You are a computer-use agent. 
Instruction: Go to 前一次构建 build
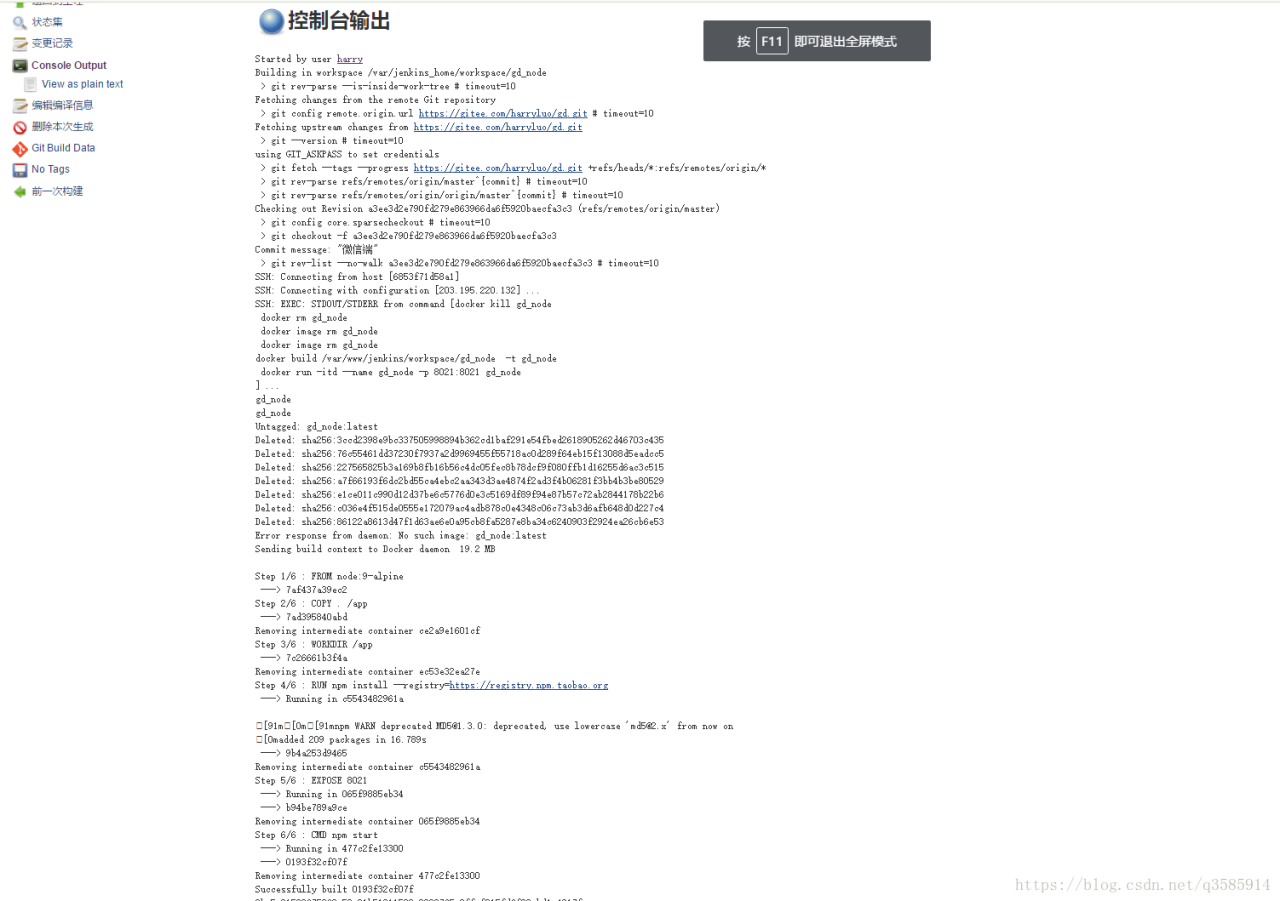pyautogui.click(x=57, y=191)
